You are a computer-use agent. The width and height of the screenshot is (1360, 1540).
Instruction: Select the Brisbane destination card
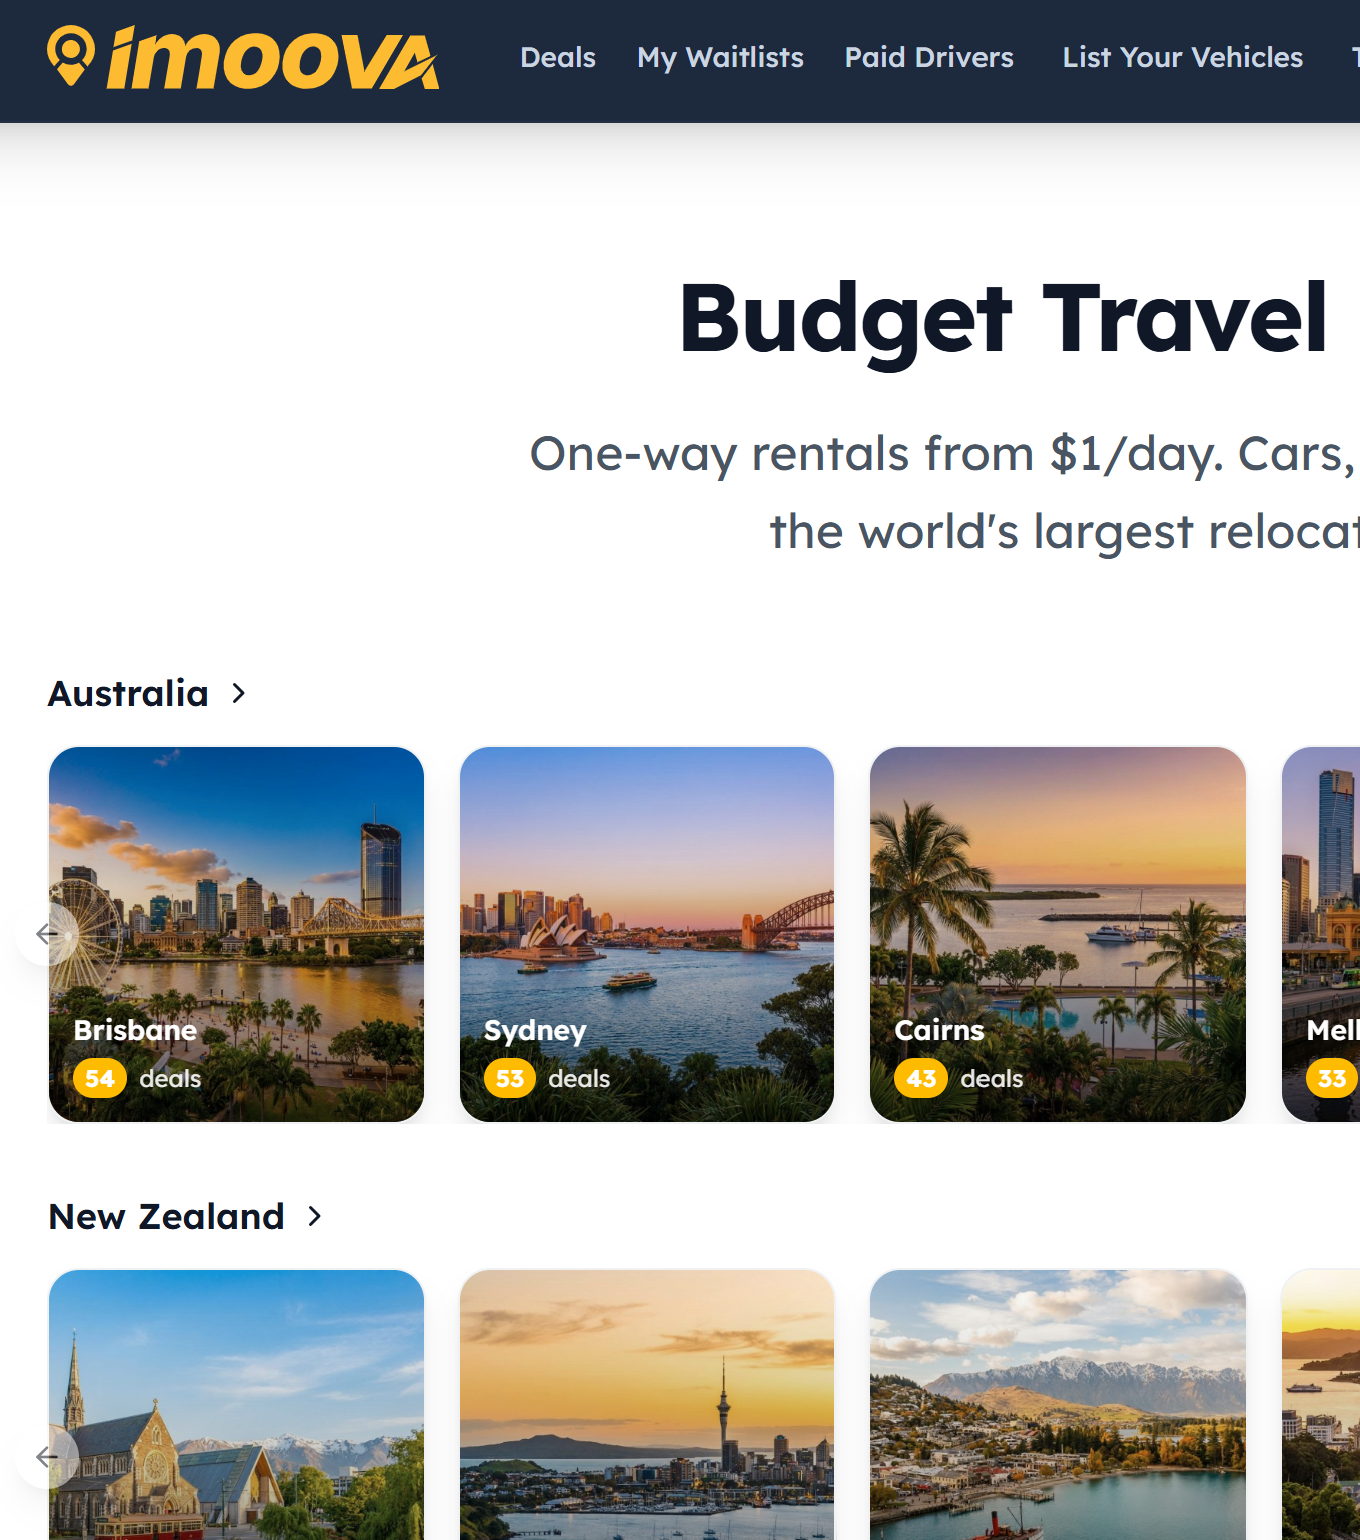[x=236, y=934]
